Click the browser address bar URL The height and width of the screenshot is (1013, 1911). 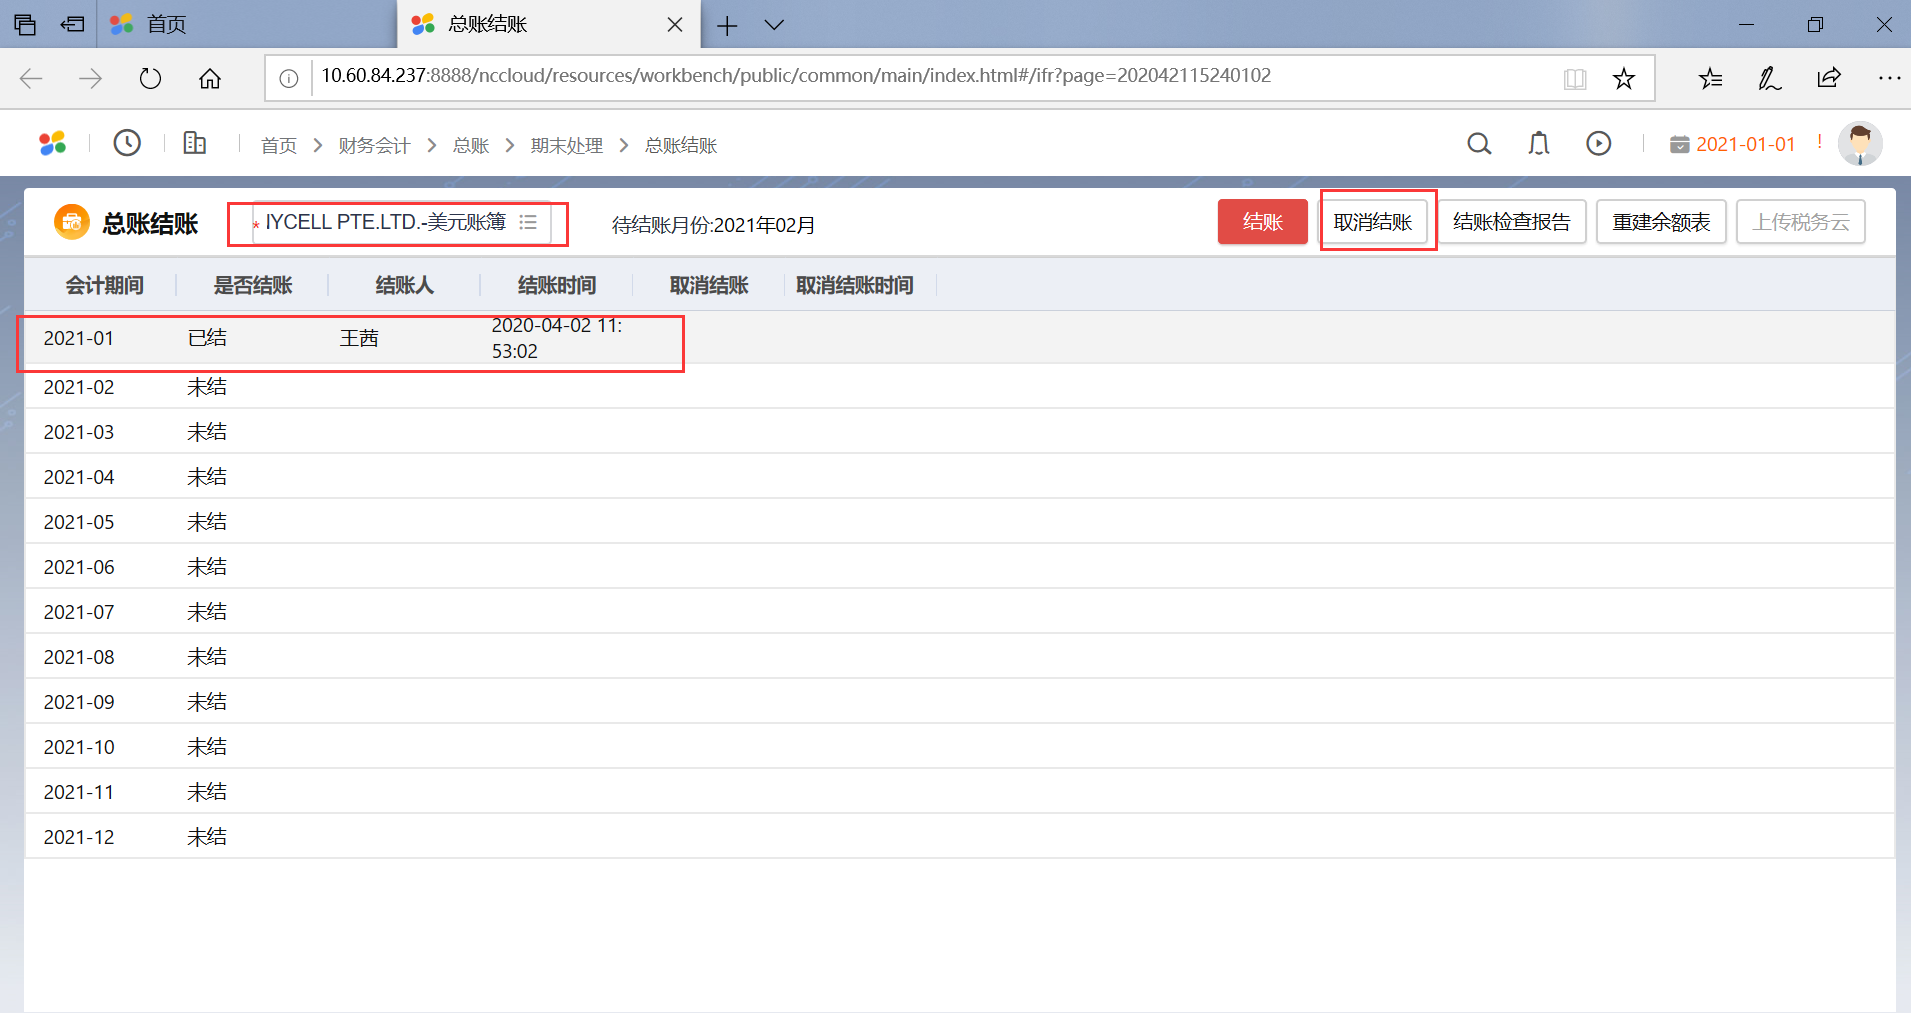click(x=795, y=76)
